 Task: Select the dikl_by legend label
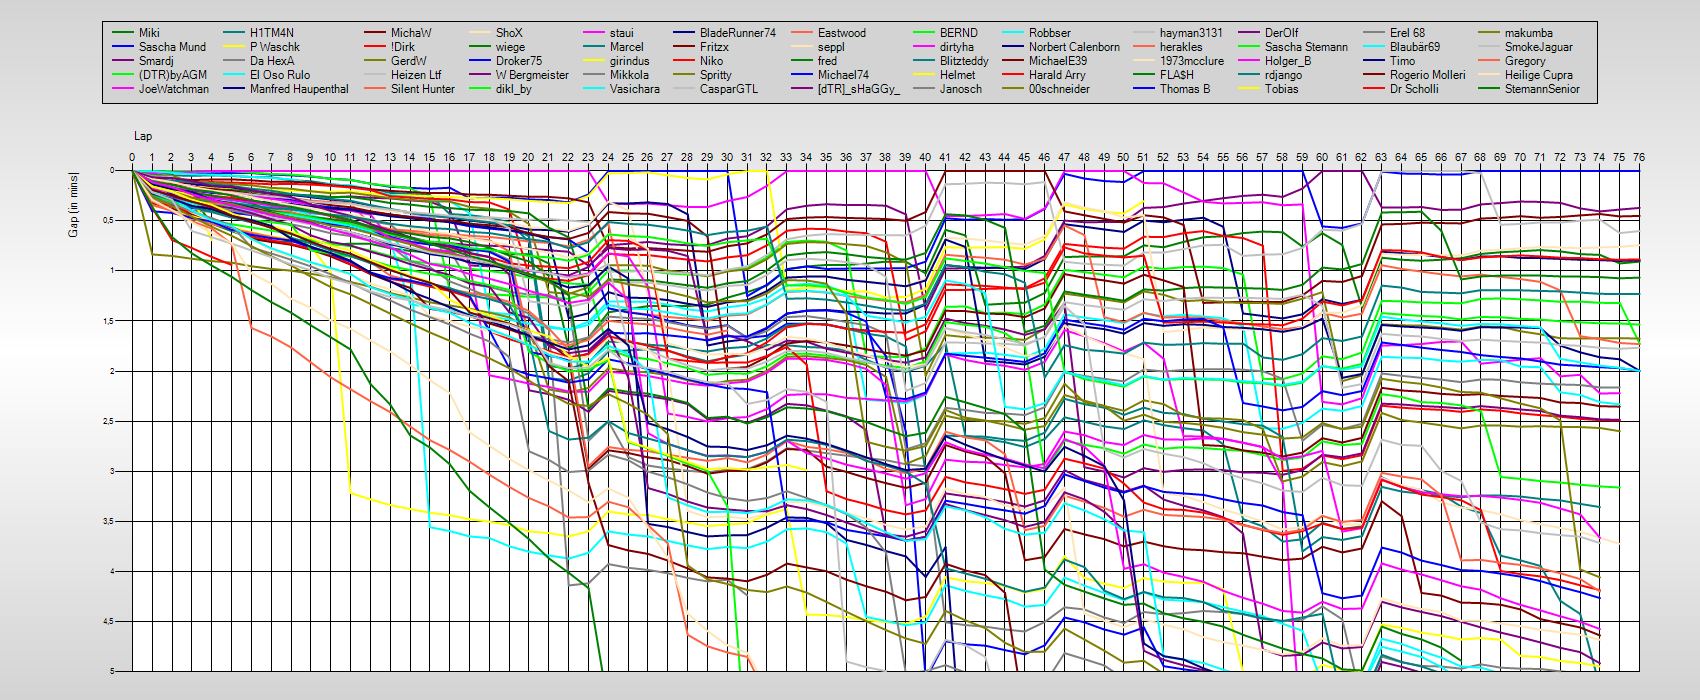514,89
